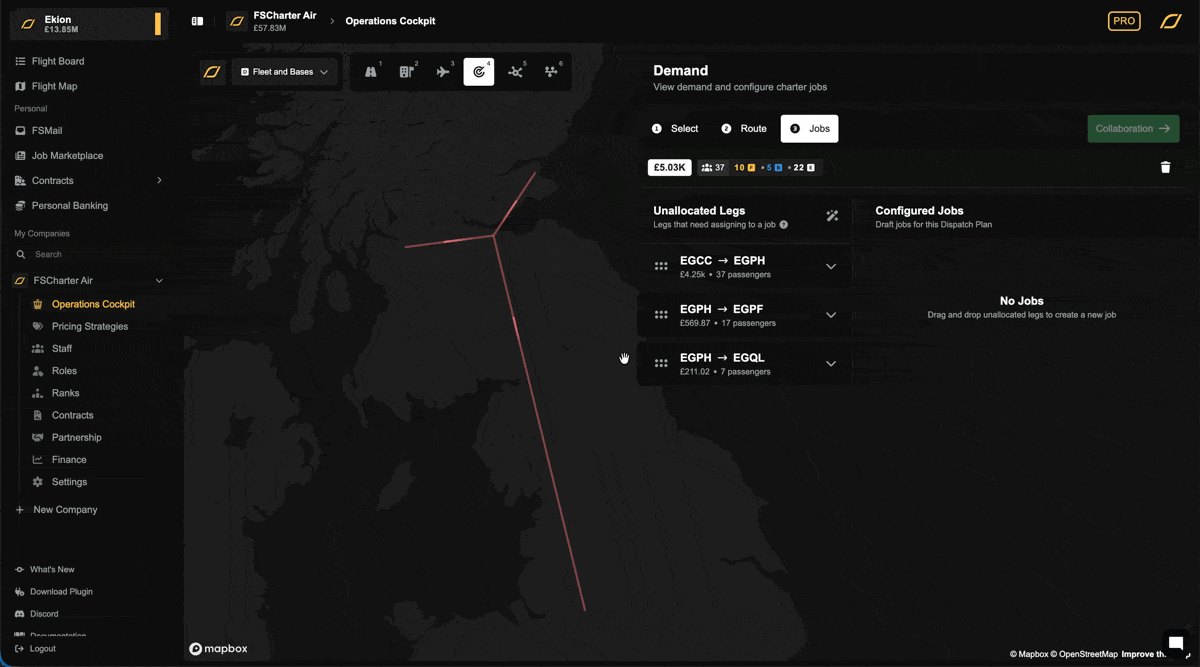Collapse the FSCharter Air company tree

tap(159, 281)
